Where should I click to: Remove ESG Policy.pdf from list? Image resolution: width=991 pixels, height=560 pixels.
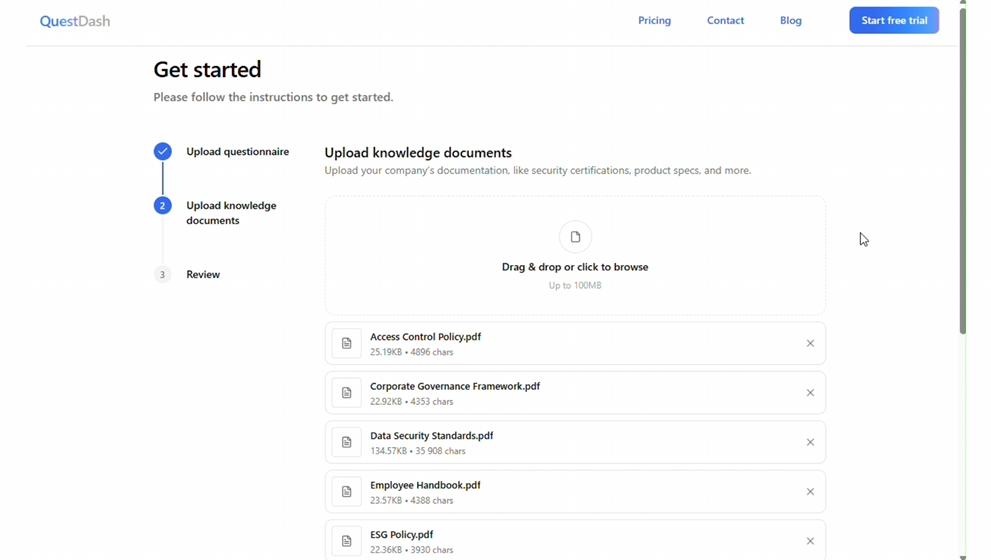click(x=810, y=541)
